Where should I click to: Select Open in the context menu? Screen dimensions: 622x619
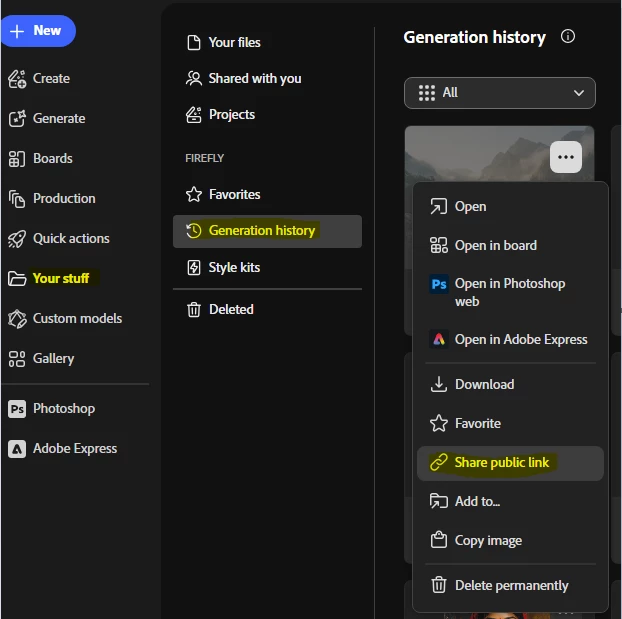pos(510,207)
